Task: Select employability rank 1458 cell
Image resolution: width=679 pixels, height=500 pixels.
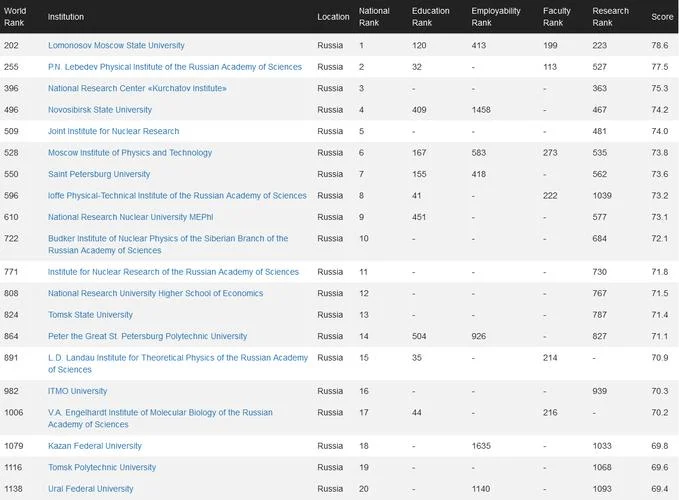Action: (x=481, y=110)
